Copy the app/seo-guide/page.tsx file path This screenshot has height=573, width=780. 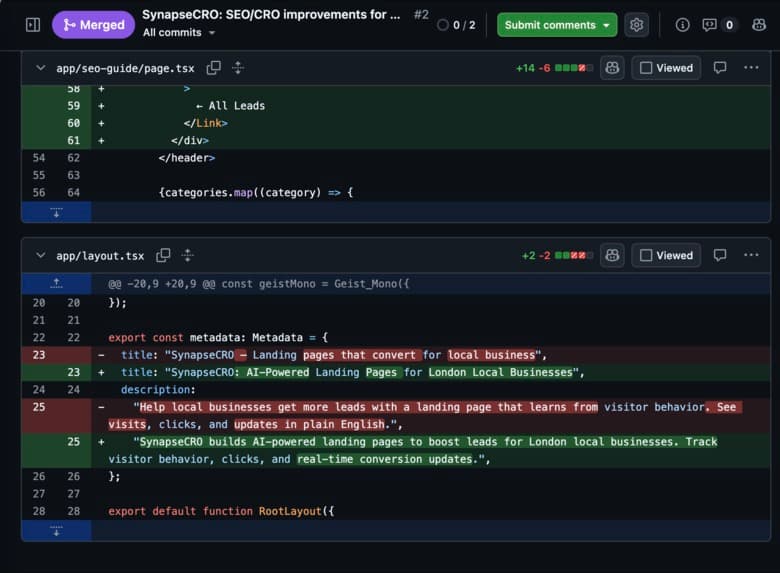tap(213, 68)
